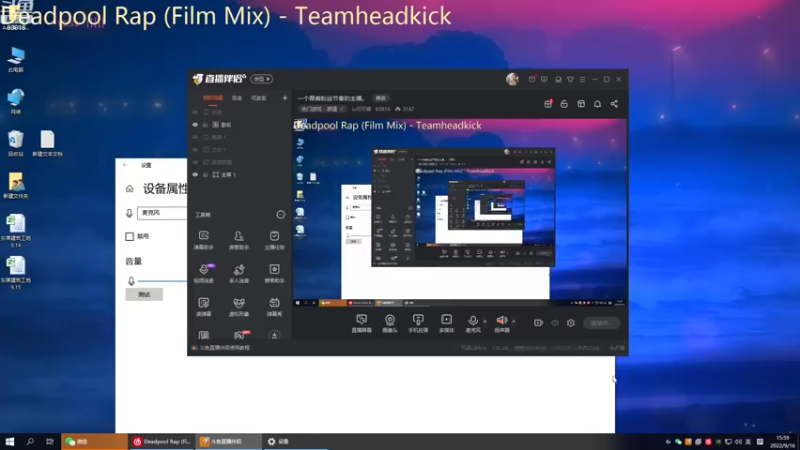Open the 房管助手 room manager tool
This screenshot has width=800, height=450.
pos(239,240)
